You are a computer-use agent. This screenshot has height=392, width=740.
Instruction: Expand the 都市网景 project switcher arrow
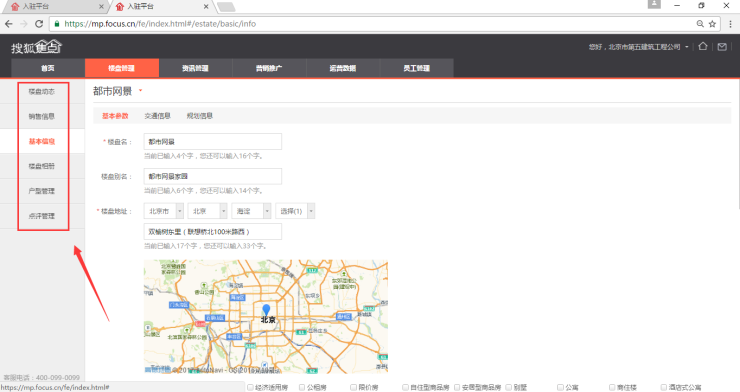140,91
